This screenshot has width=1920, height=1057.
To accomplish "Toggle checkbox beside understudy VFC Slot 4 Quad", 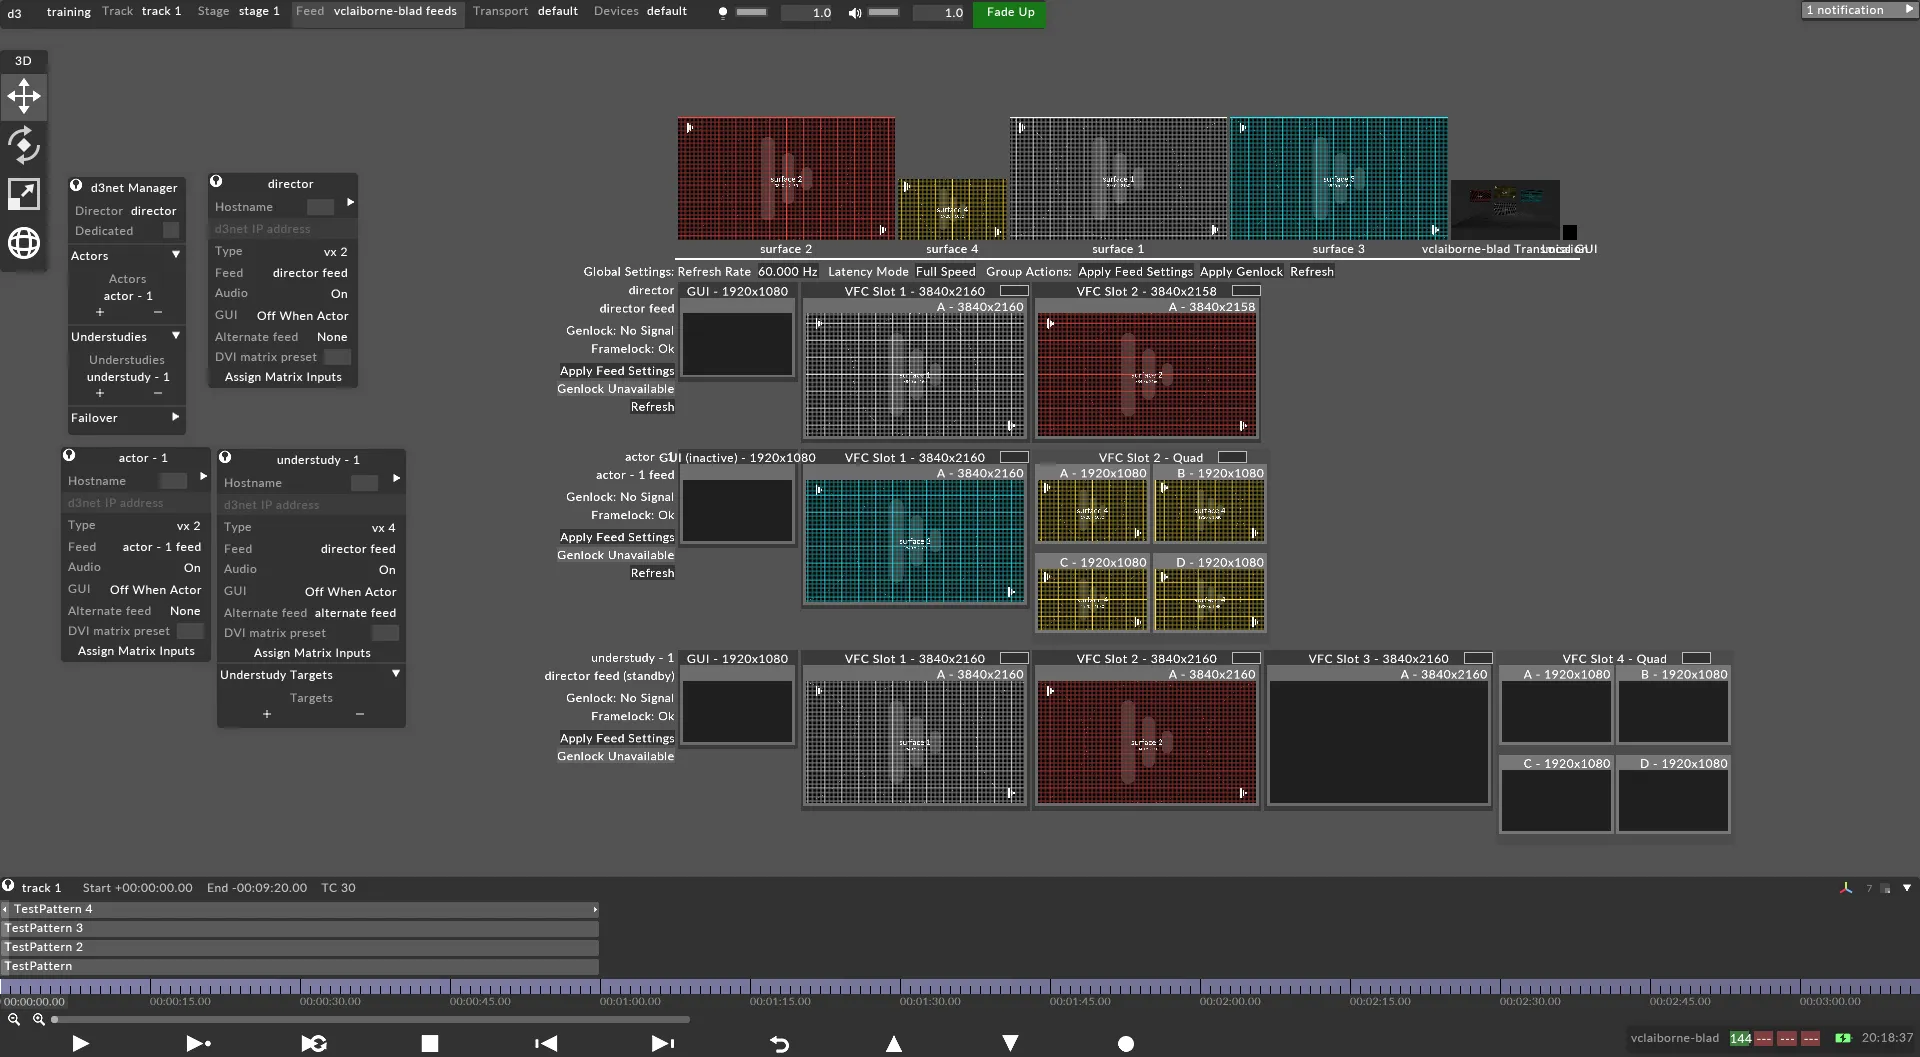I will (1696, 658).
